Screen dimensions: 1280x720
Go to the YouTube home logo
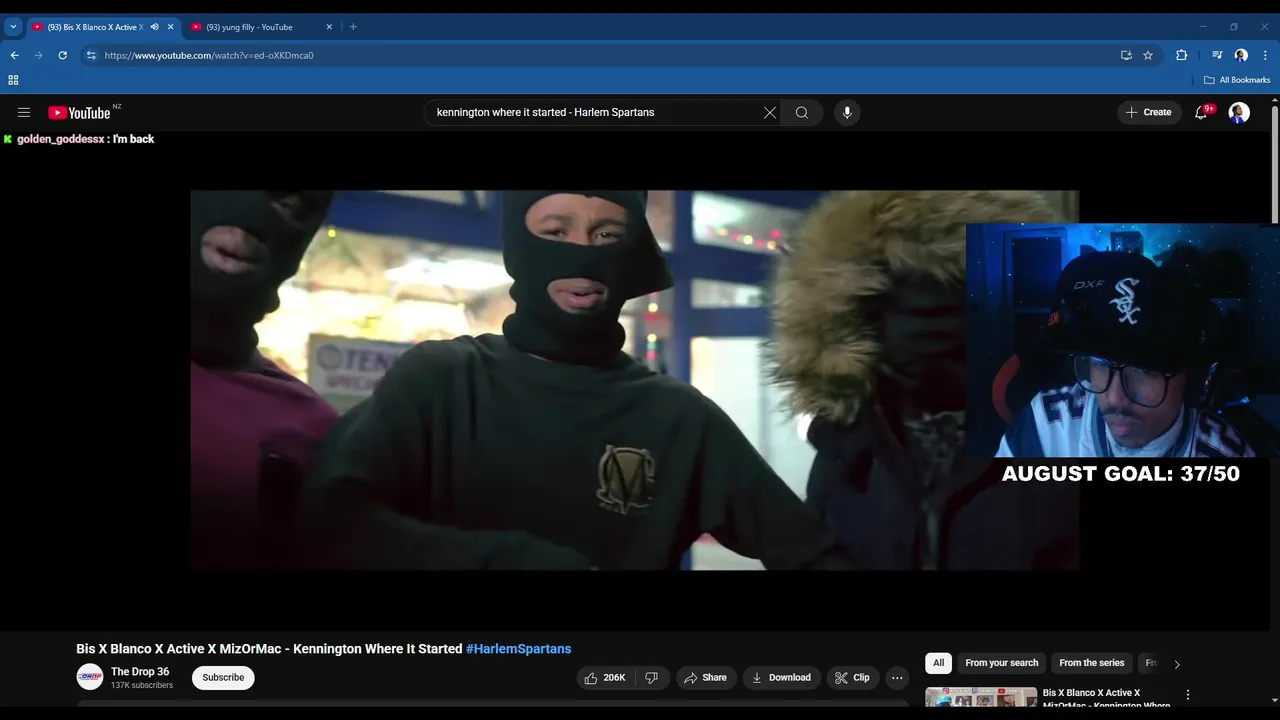click(79, 113)
